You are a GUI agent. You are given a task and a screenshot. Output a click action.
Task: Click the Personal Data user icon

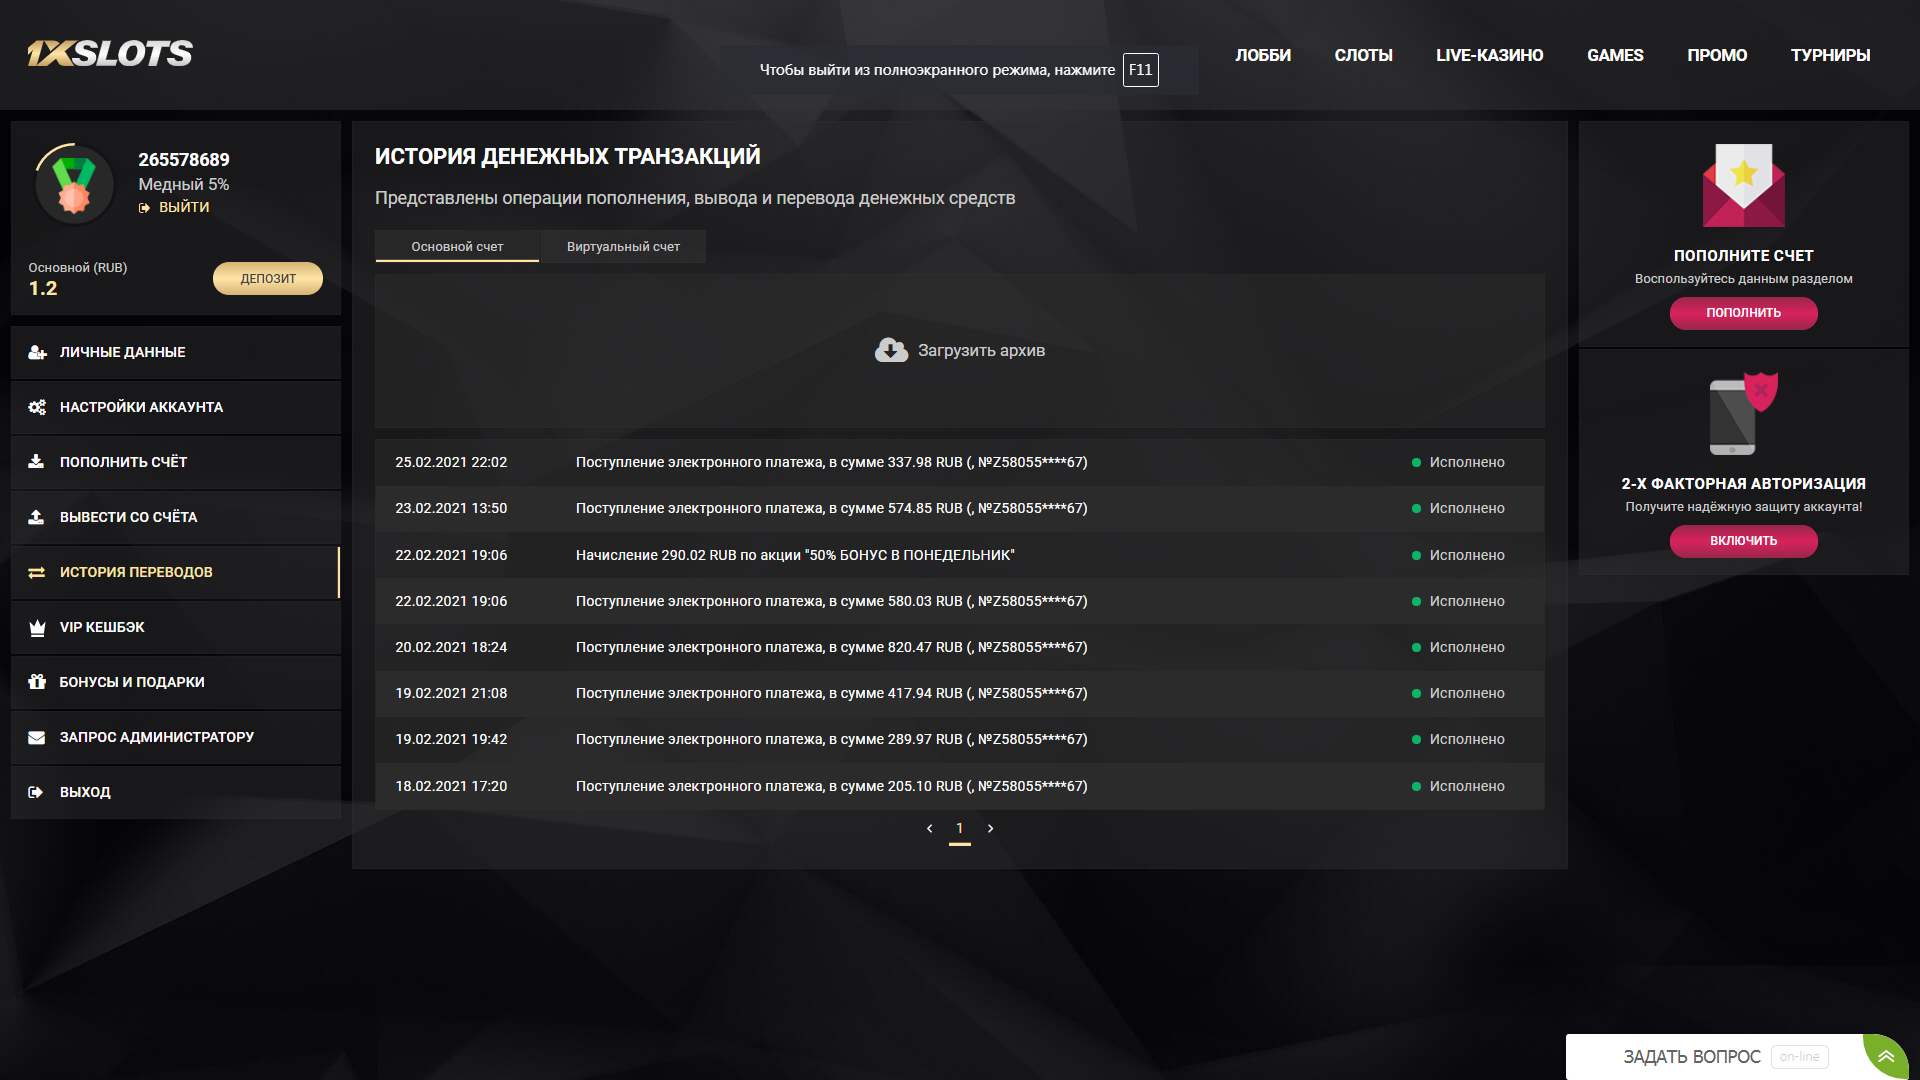pos(37,352)
